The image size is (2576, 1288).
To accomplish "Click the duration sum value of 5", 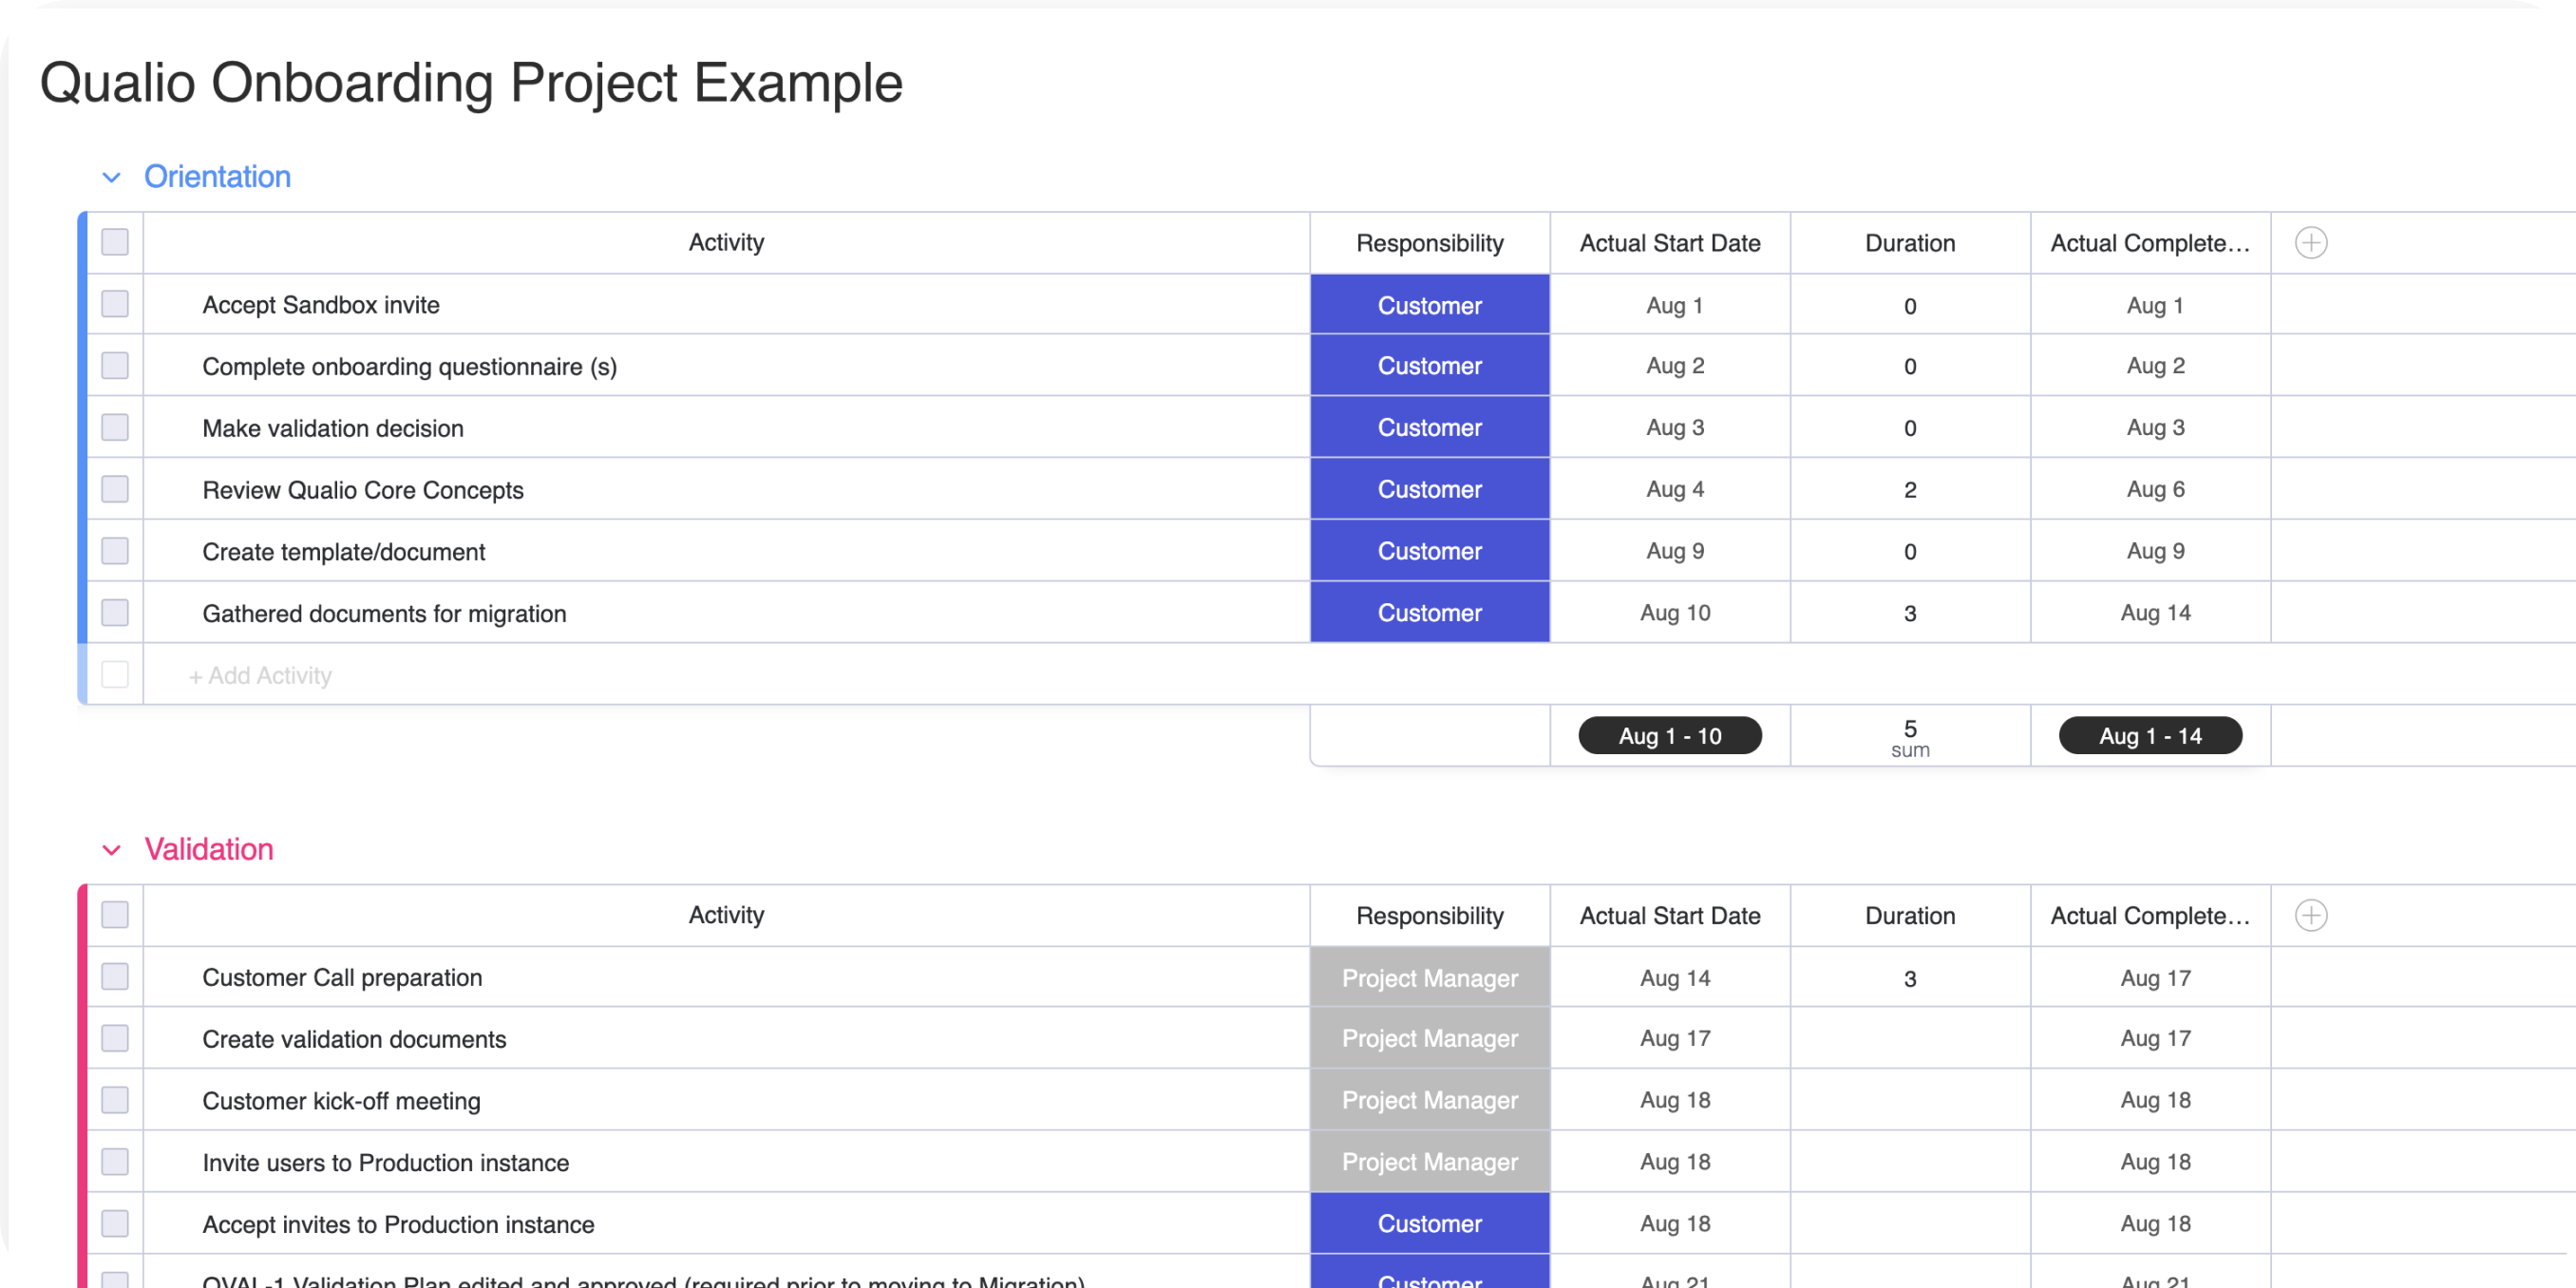I will [x=1909, y=730].
